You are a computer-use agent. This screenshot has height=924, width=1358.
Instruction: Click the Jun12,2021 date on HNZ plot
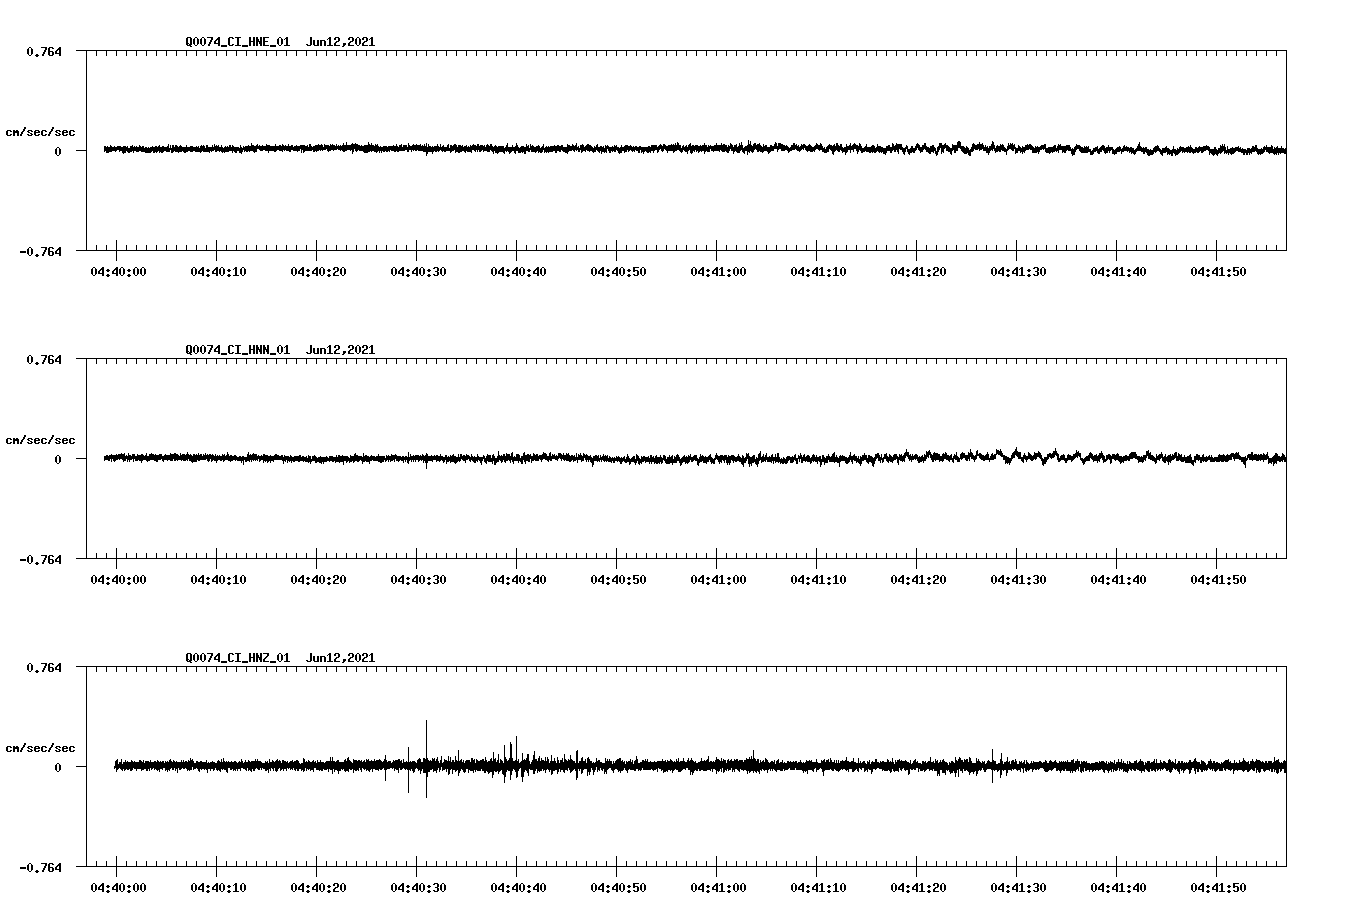point(341,658)
